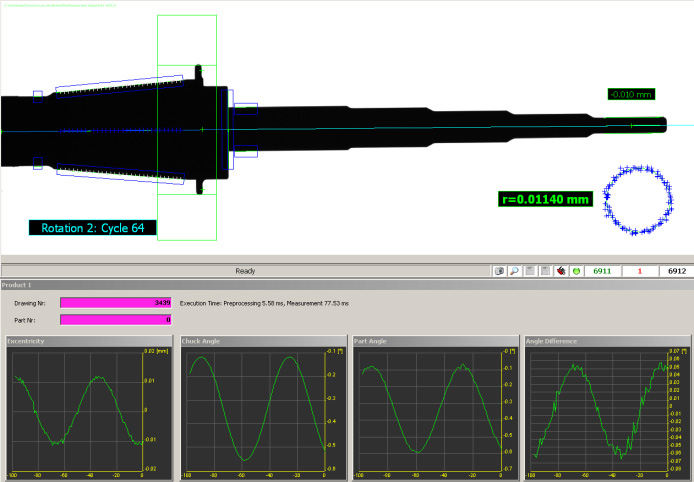The image size is (694, 482).
Task: Click the total count 6912 field
Action: click(x=675, y=271)
